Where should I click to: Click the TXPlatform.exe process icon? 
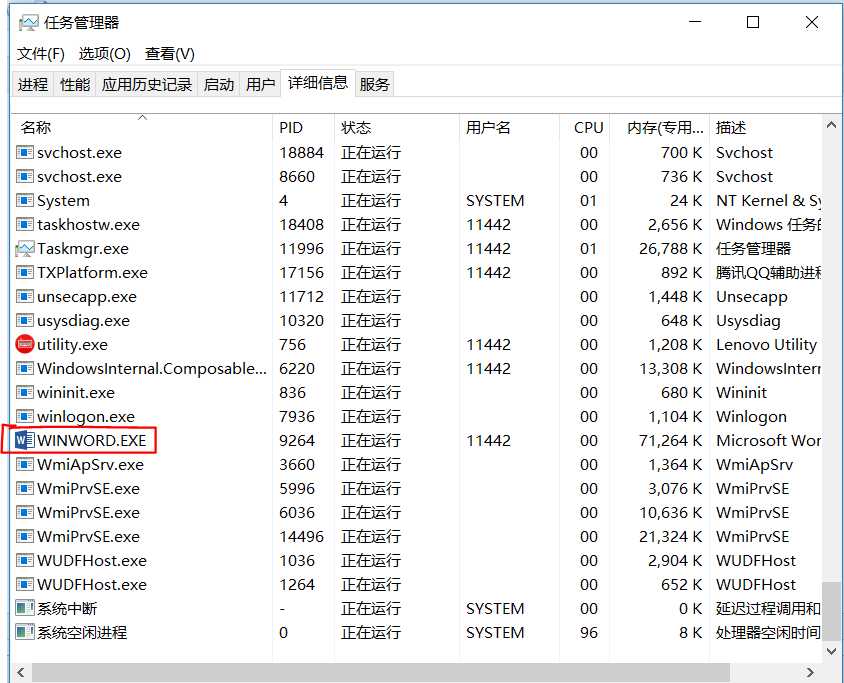(25, 272)
